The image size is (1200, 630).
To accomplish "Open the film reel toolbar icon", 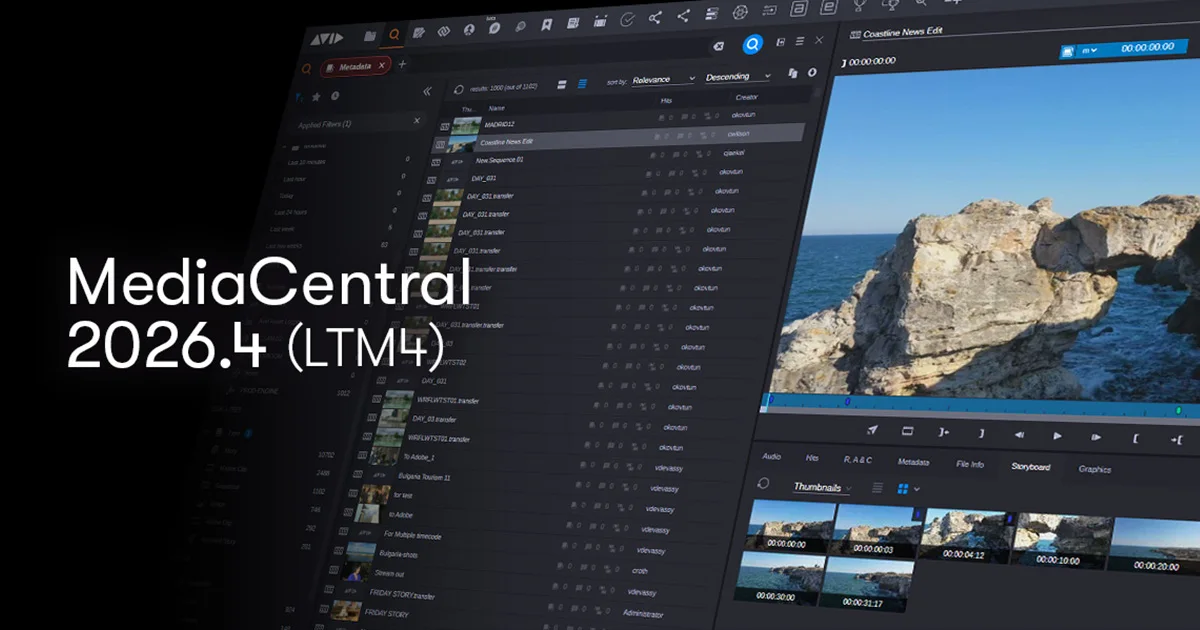I will (740, 12).
